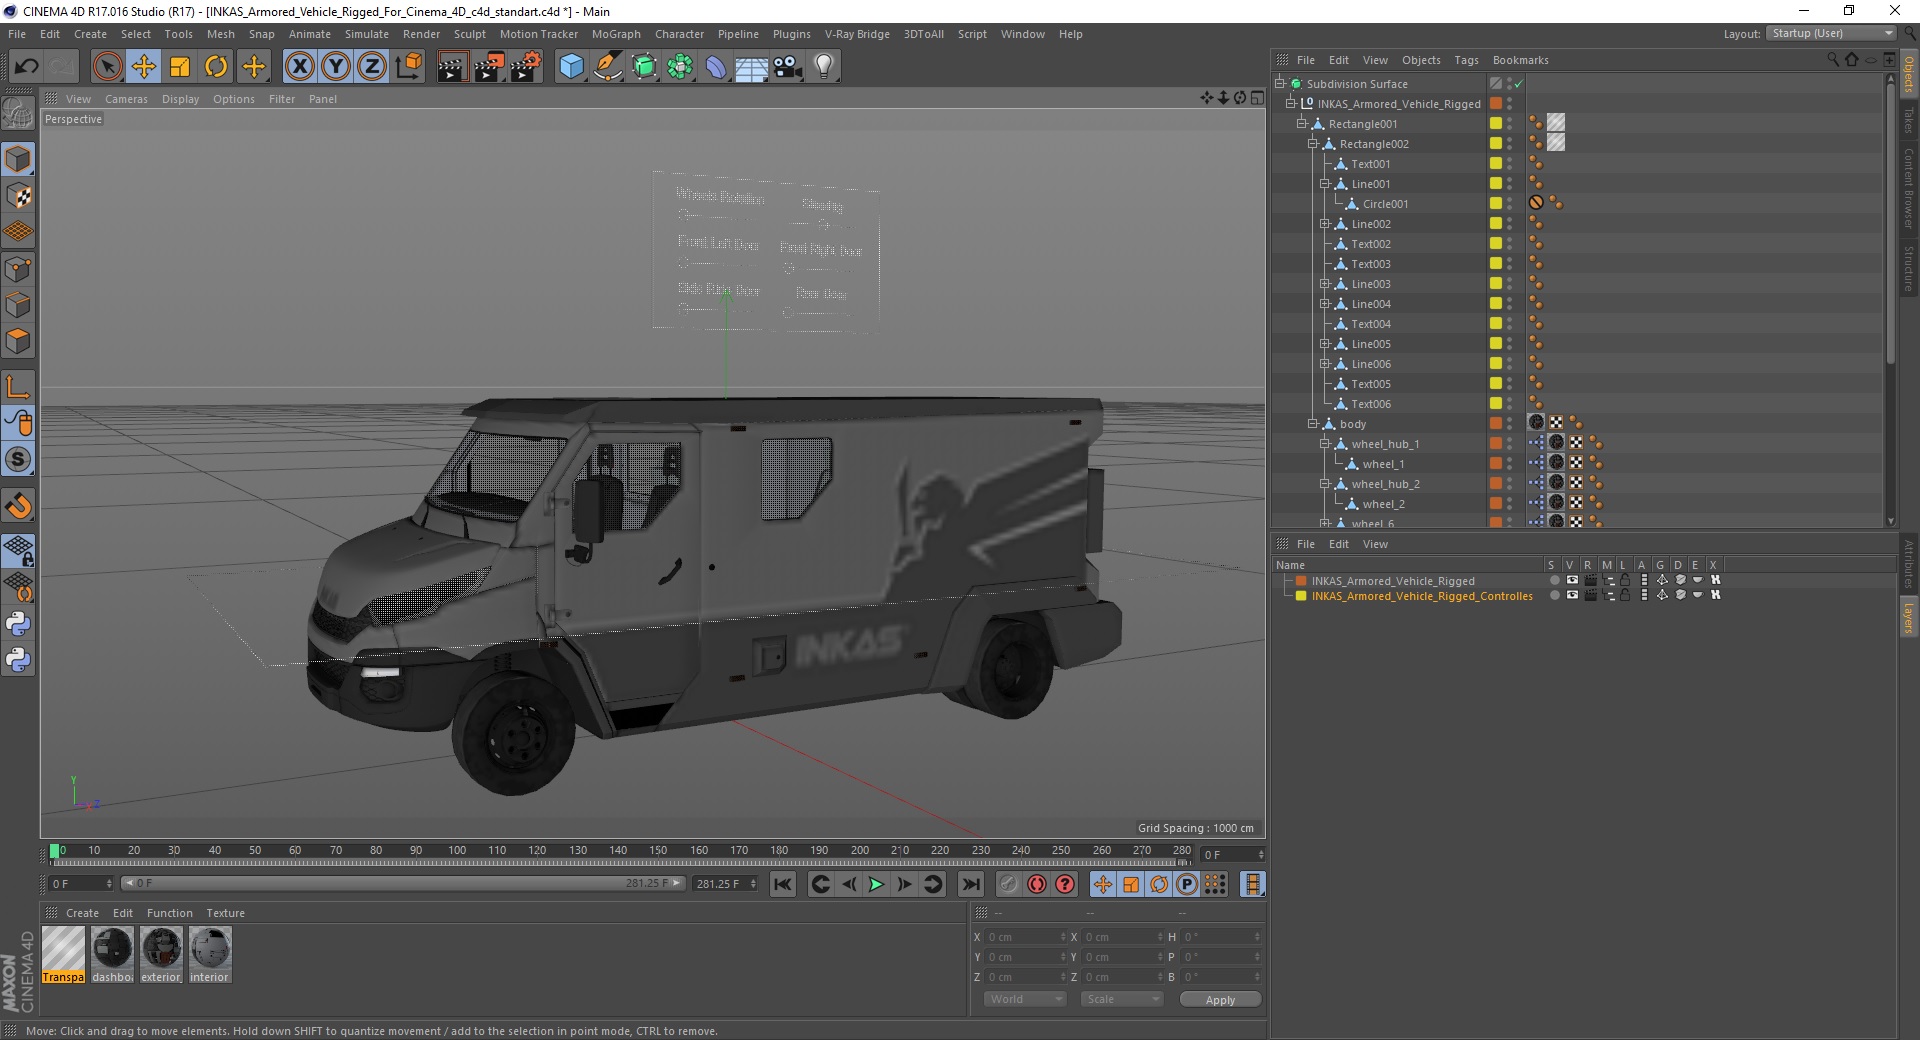Collapse wheel_hub_1 tree node
The width and height of the screenshot is (1920, 1040).
(1324, 444)
